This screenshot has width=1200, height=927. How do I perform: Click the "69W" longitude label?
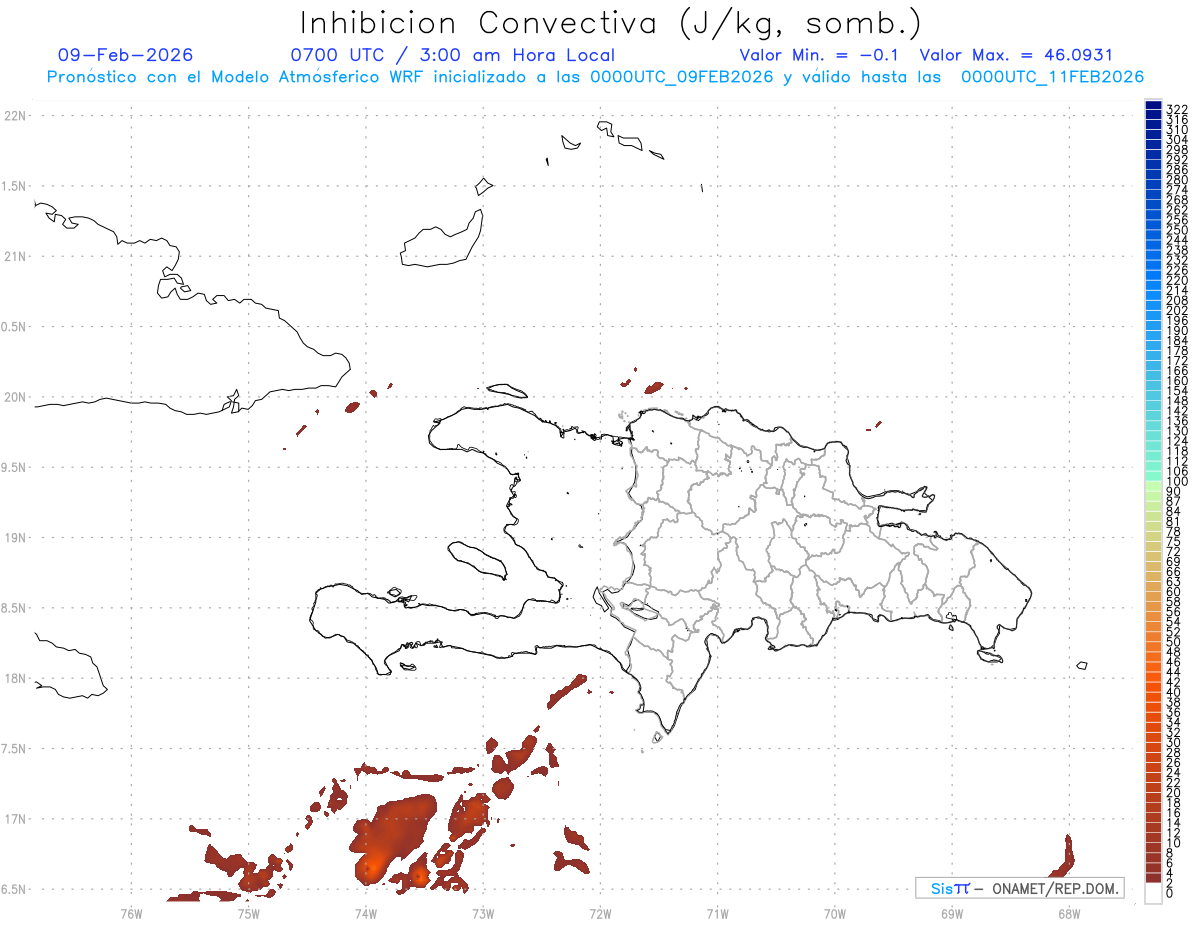tap(952, 912)
